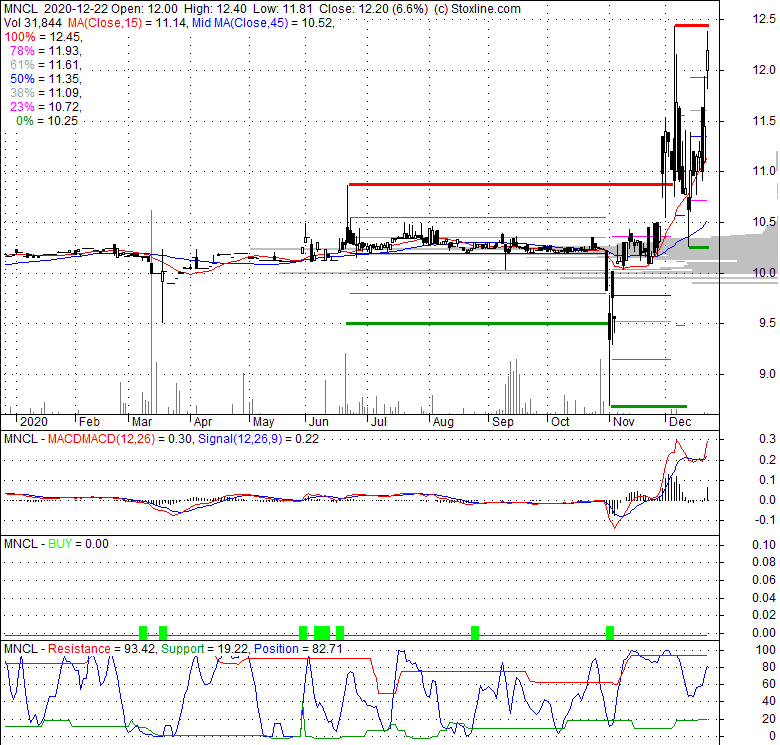Image resolution: width=780 pixels, height=745 pixels.
Task: Click the 12.5 price axis label
Action: pos(764,19)
